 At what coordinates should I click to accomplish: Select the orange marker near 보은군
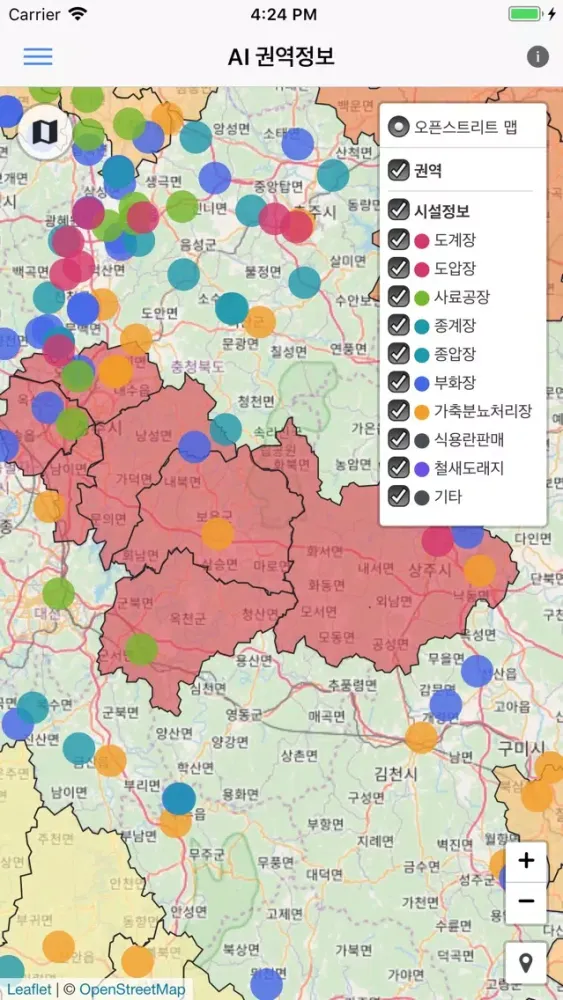tap(217, 534)
